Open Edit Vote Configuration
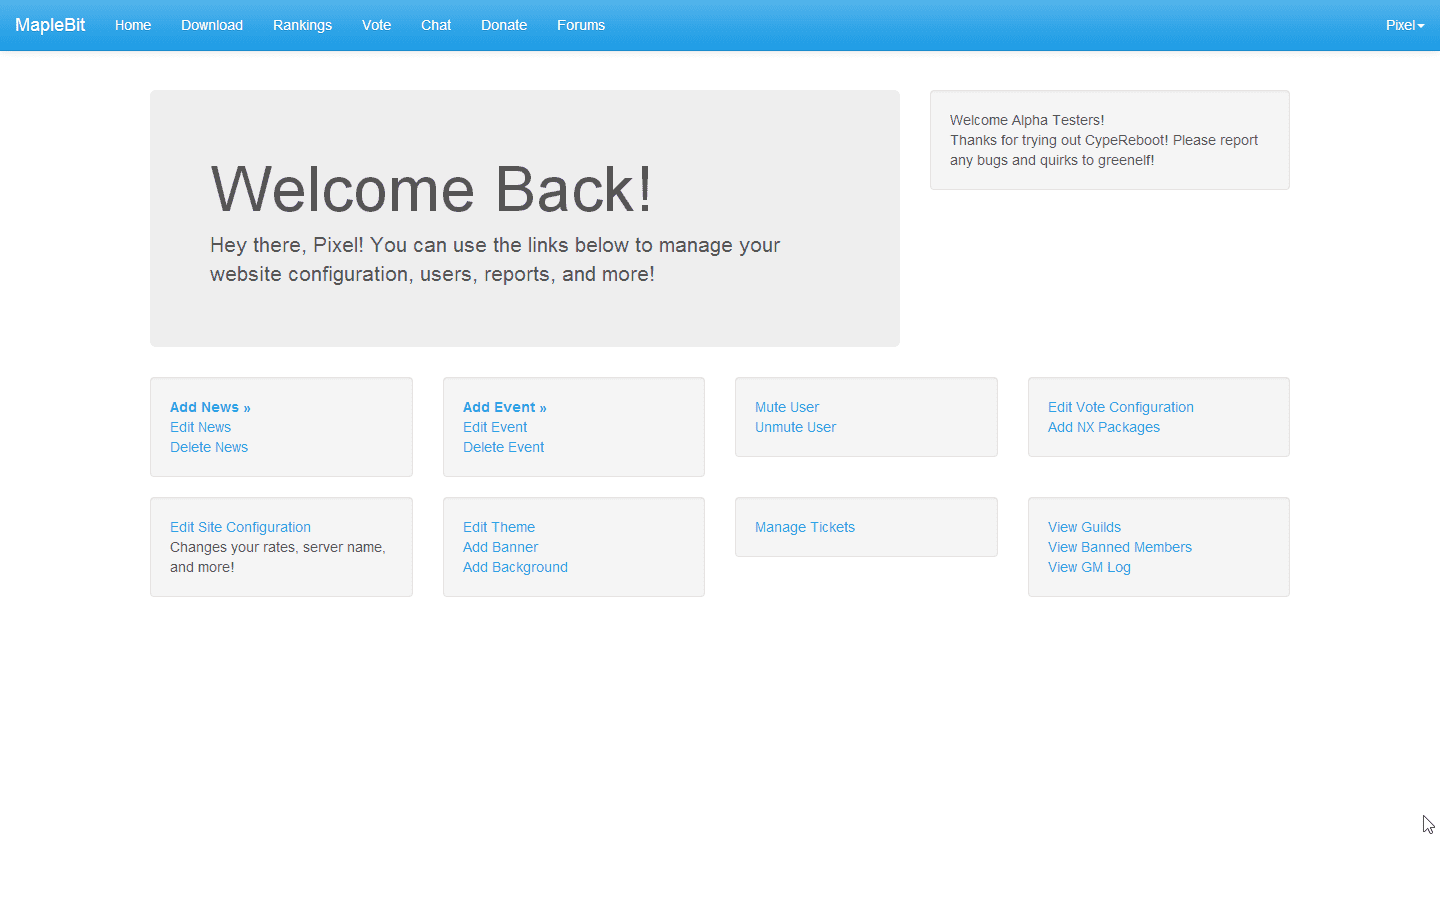The image size is (1440, 900). coord(1121,407)
